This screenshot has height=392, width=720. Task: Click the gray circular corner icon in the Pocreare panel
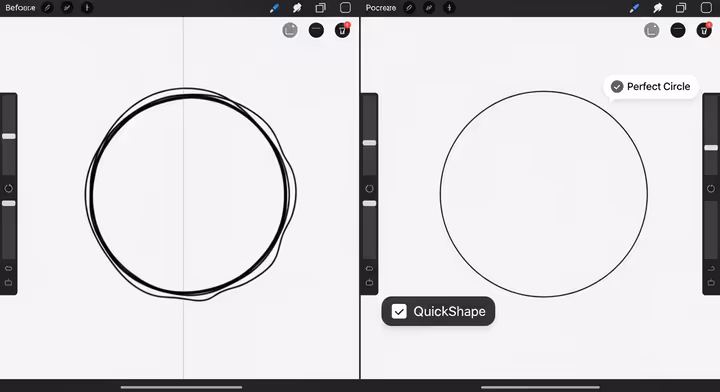(x=652, y=30)
